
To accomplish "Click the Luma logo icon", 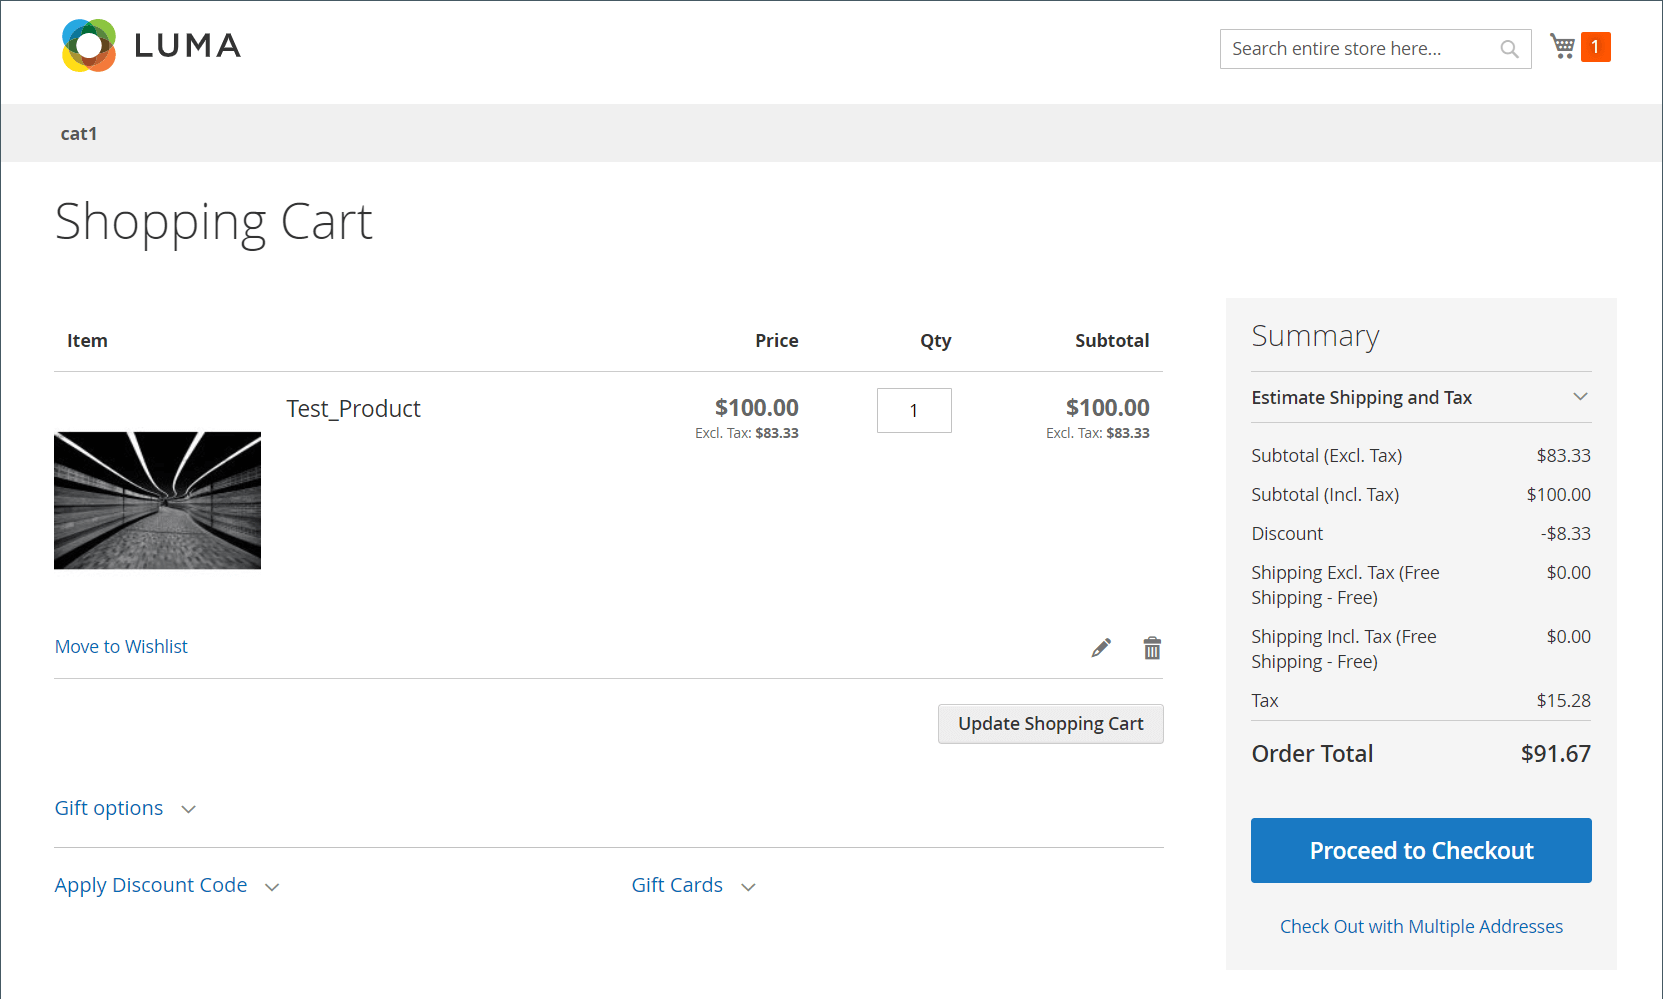I will (89, 46).
